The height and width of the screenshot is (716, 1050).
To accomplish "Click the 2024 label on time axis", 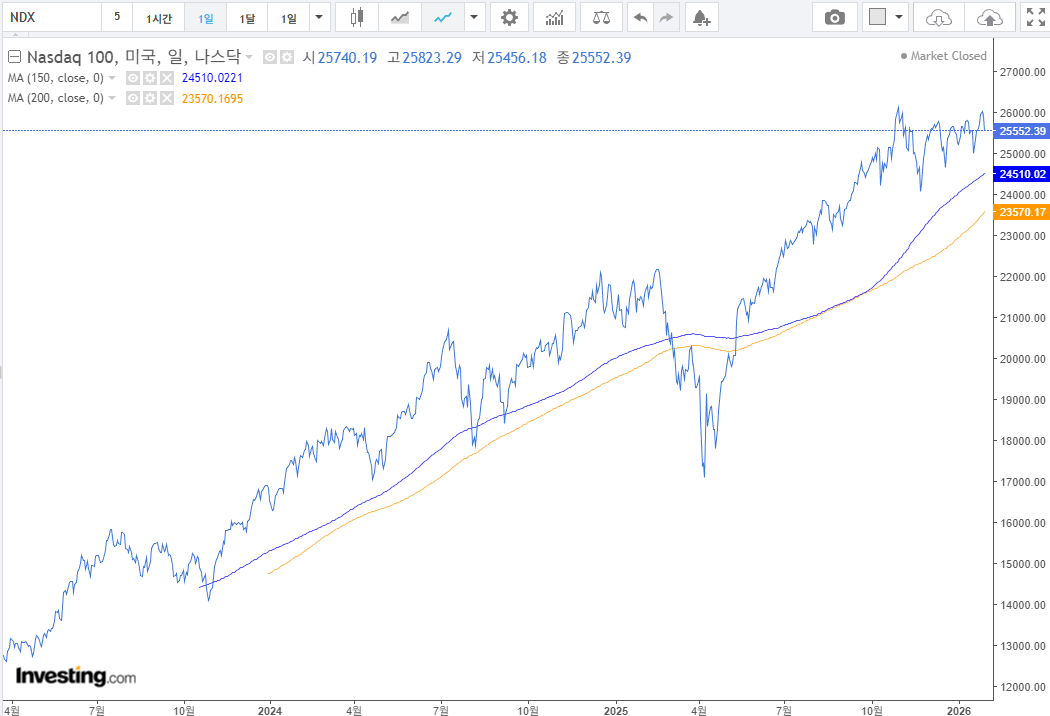I will click(x=270, y=711).
